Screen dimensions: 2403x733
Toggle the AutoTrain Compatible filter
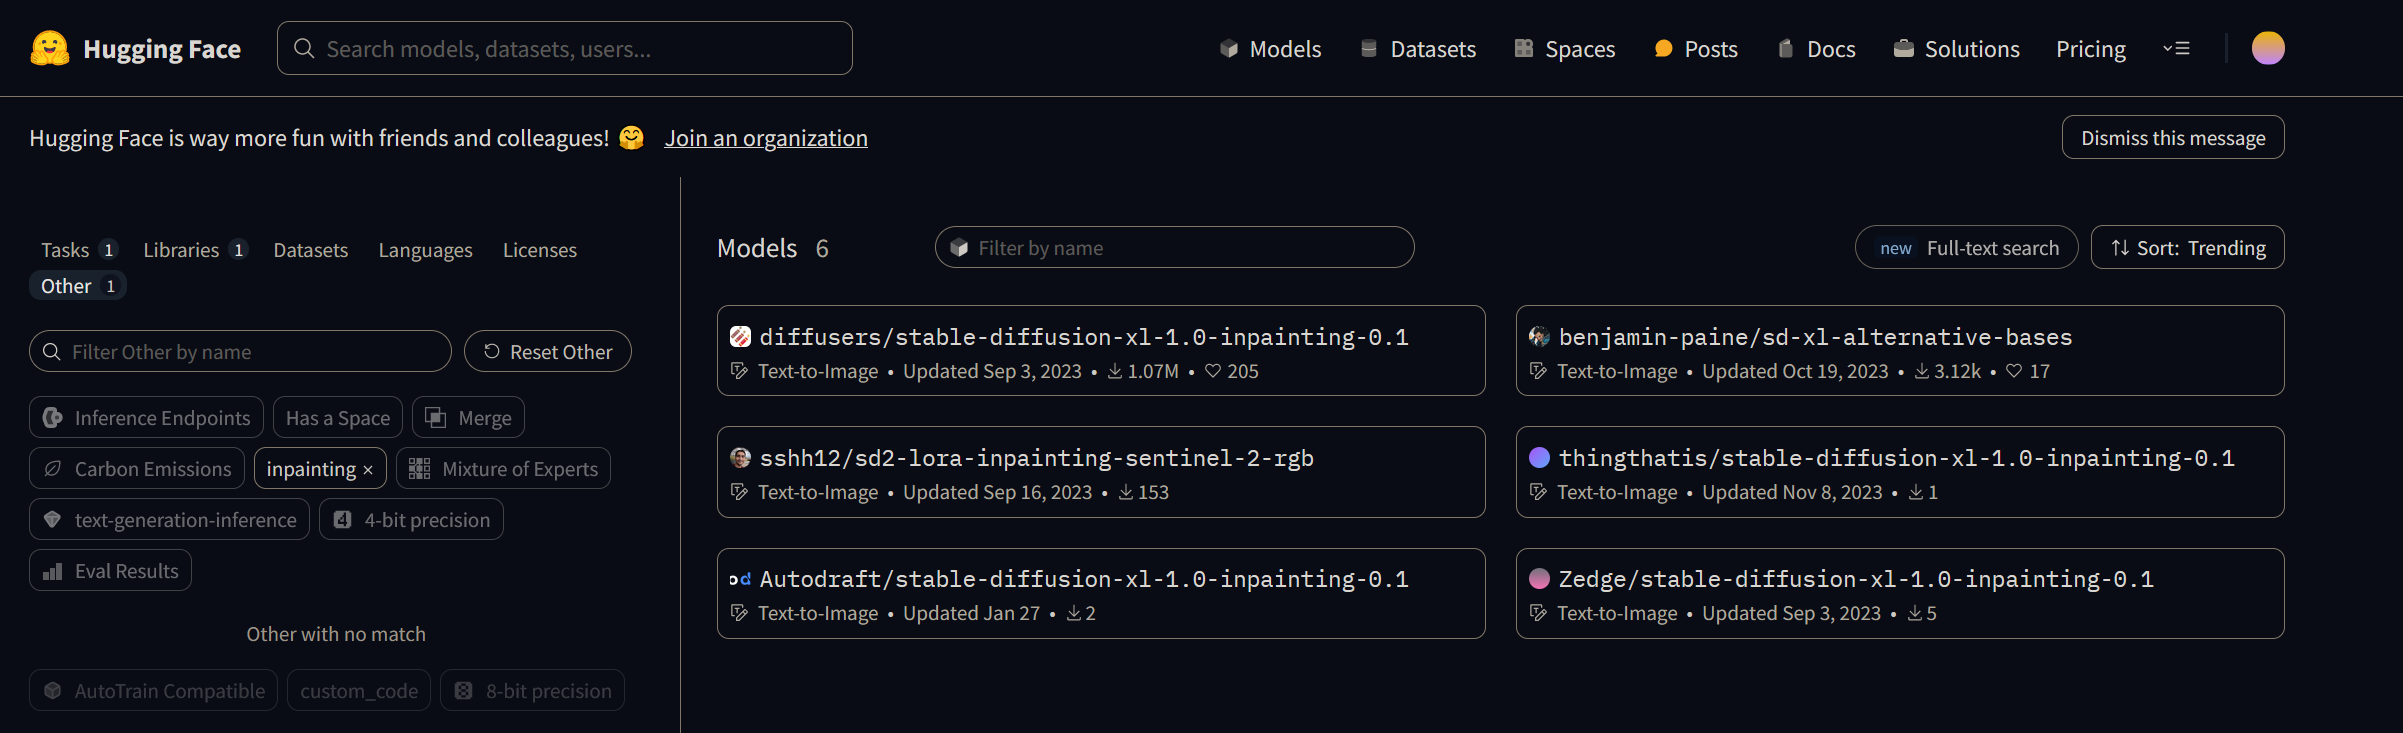click(153, 690)
